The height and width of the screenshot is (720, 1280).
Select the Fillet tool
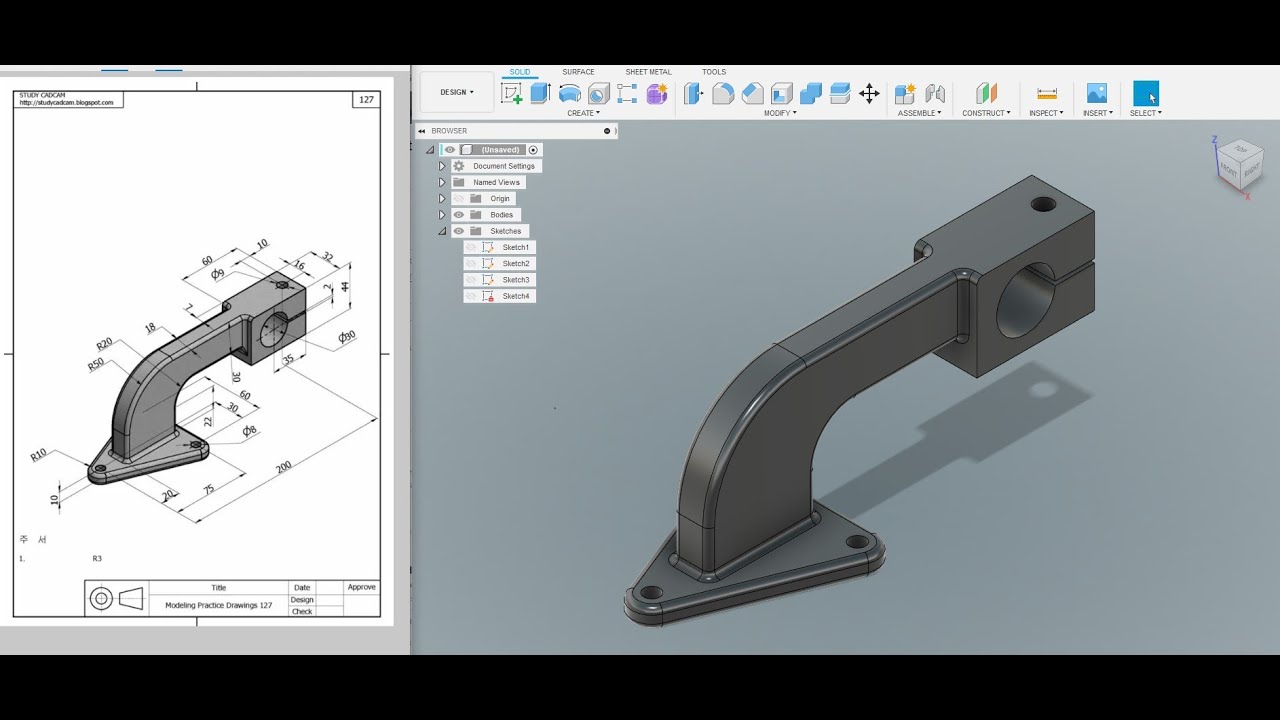coord(723,94)
